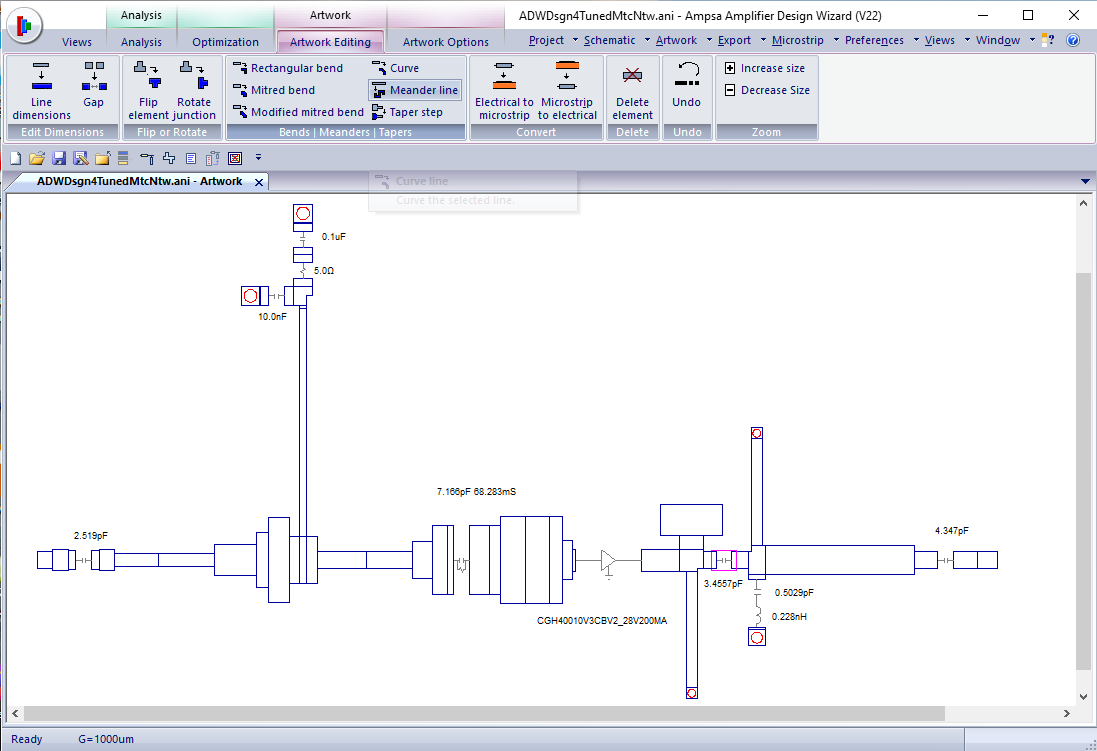1097x751 pixels.
Task: Switch to the Artwork Options tab
Action: pyautogui.click(x=446, y=42)
